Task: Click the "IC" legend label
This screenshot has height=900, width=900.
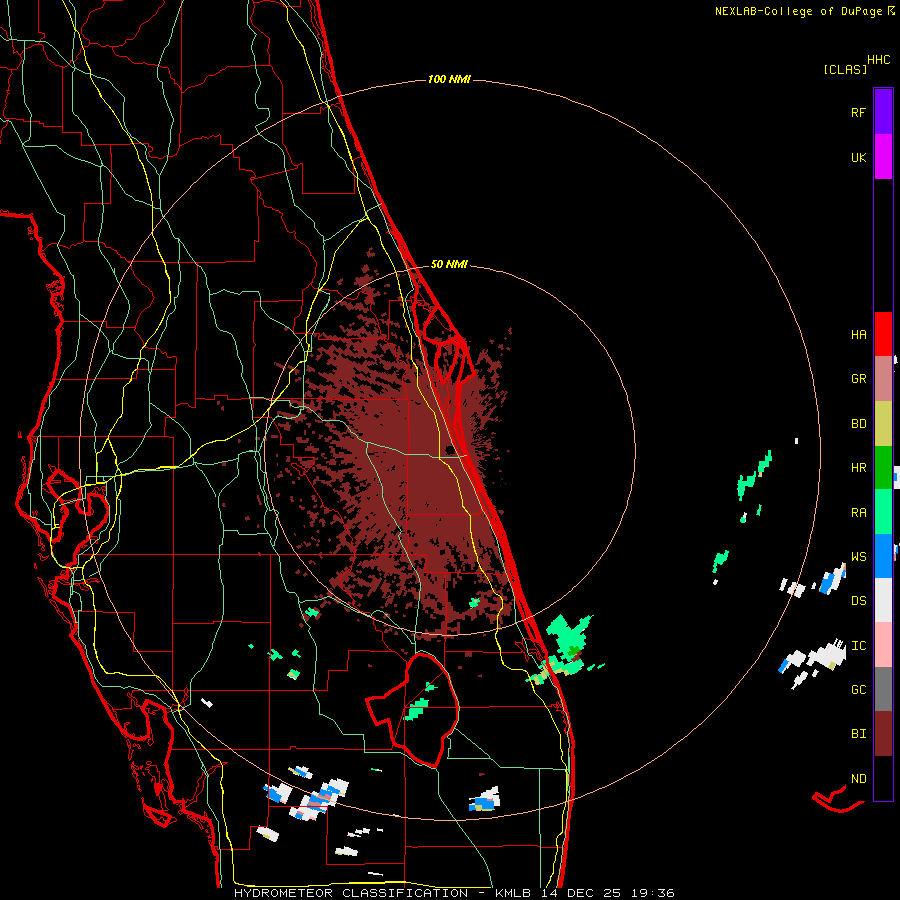Action: pyautogui.click(x=858, y=646)
